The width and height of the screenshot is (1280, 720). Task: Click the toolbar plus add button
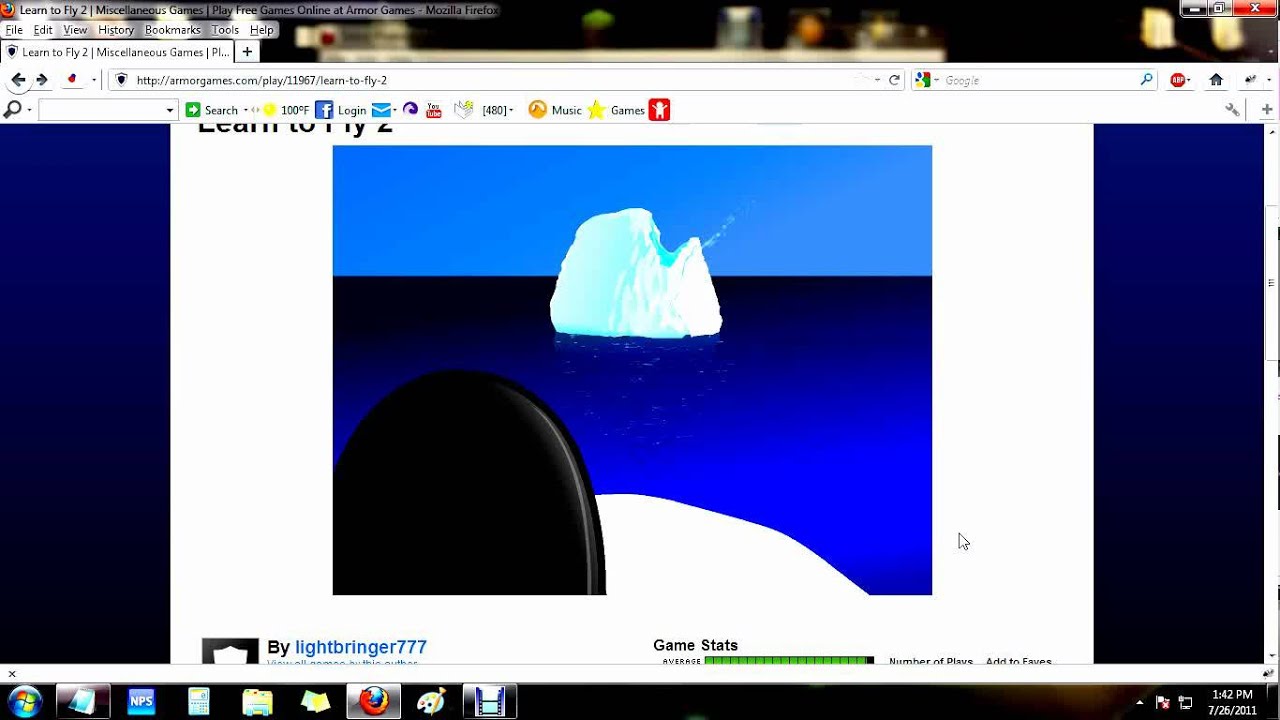point(1267,110)
